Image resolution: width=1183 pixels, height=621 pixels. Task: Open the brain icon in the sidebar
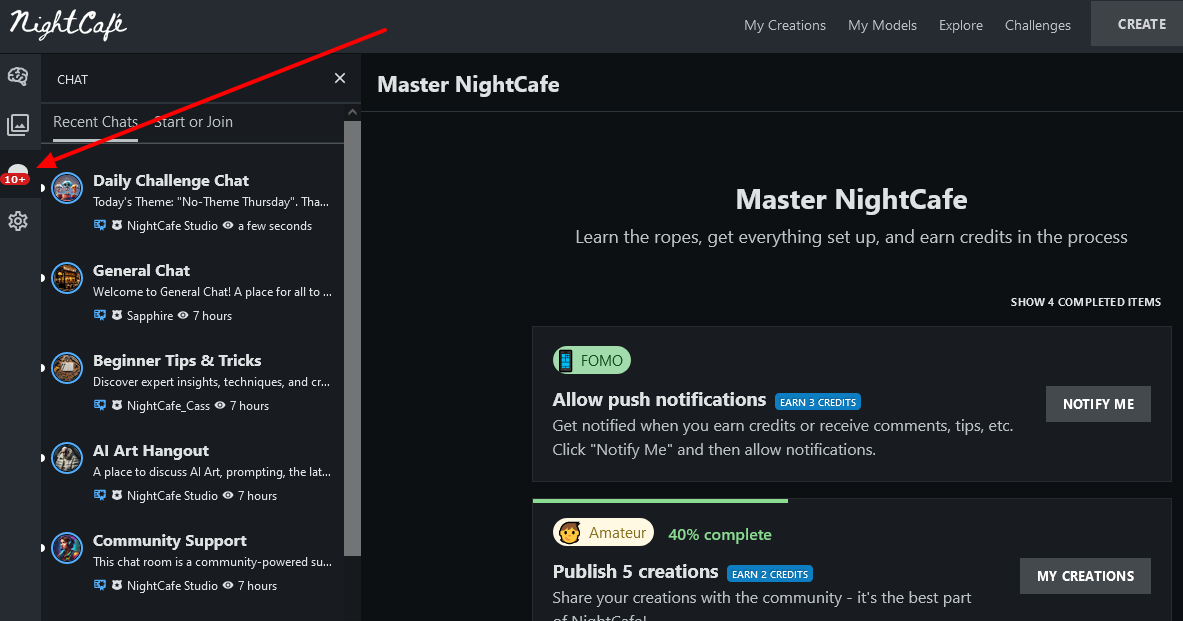pos(18,76)
